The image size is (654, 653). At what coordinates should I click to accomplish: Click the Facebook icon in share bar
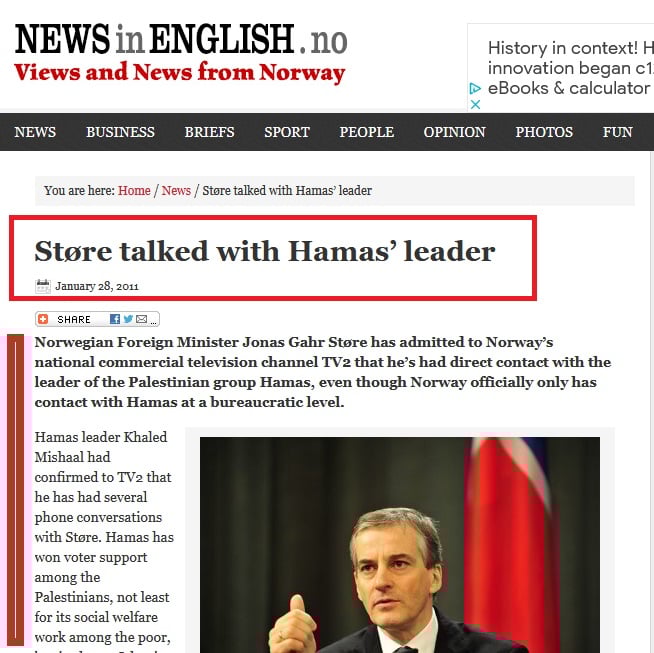coord(115,319)
